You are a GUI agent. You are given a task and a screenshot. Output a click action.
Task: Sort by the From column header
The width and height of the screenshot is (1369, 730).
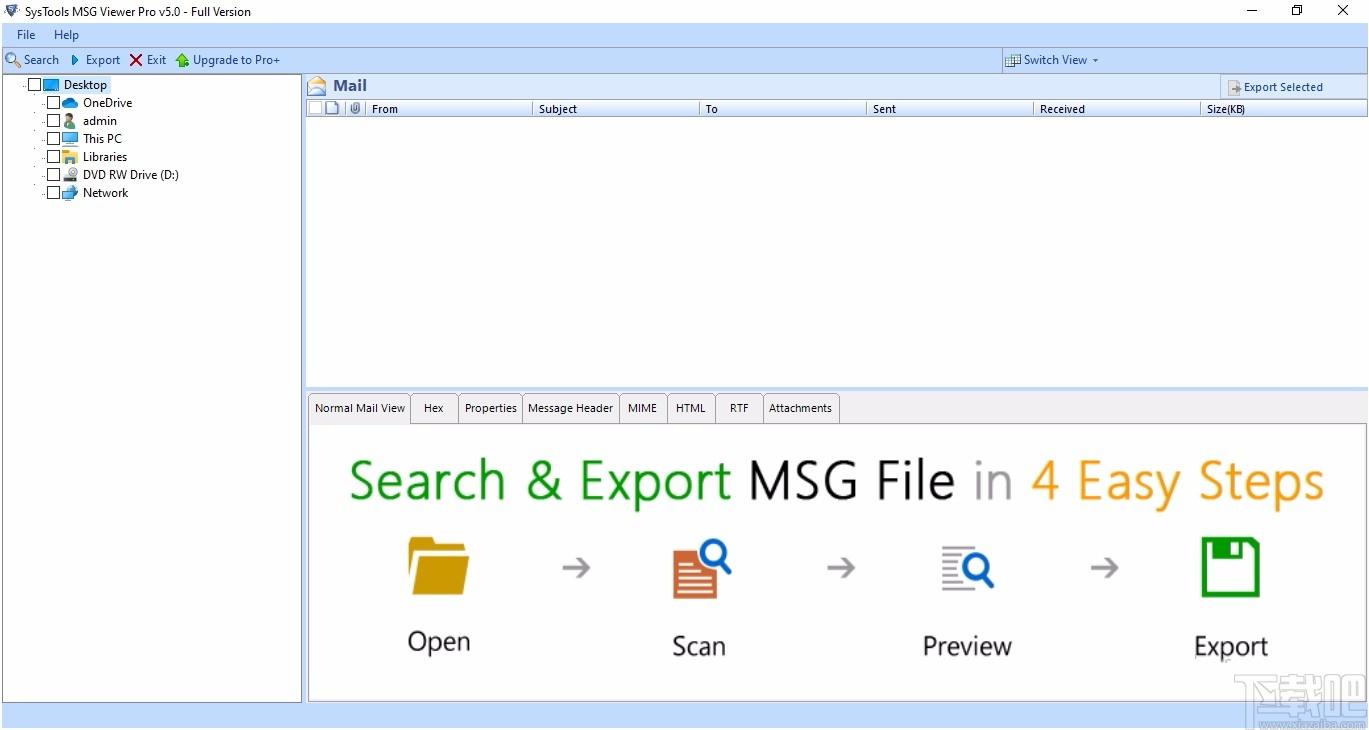click(x=449, y=109)
